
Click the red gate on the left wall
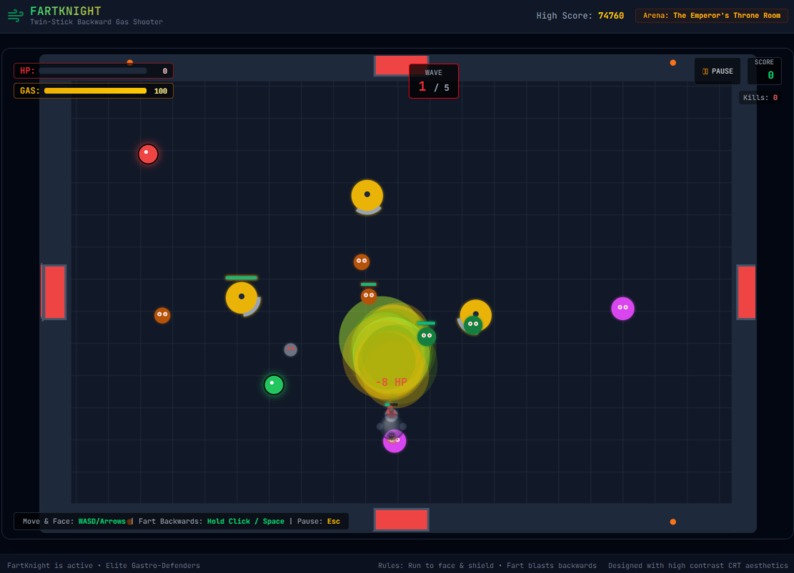click(54, 292)
